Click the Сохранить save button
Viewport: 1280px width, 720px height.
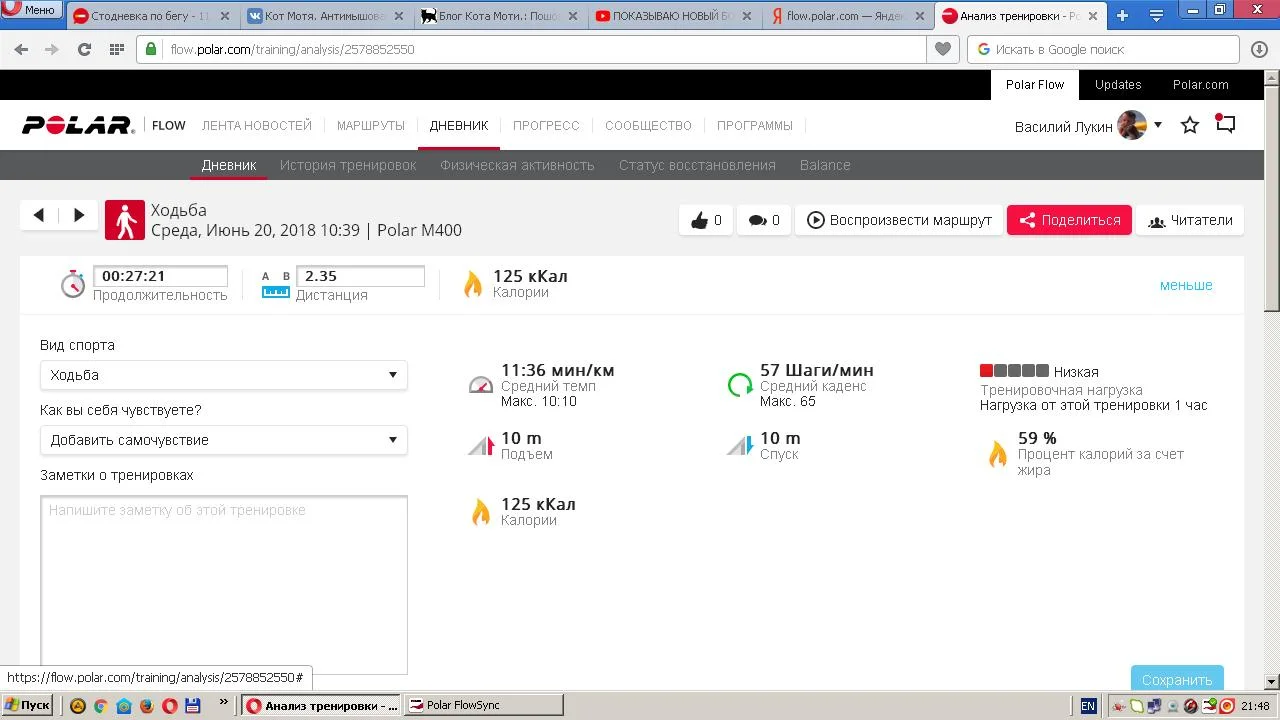[x=1177, y=679]
